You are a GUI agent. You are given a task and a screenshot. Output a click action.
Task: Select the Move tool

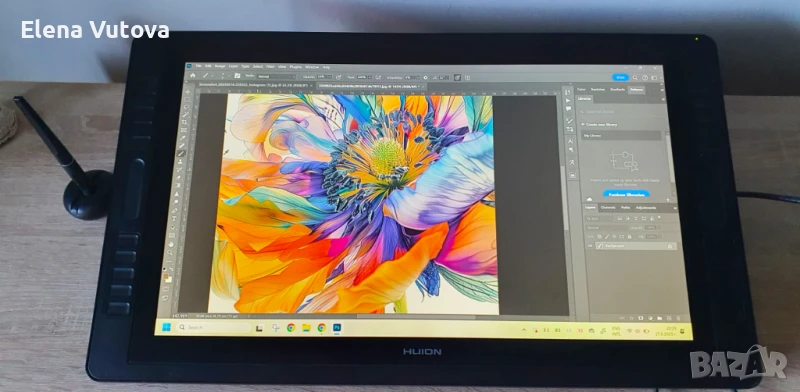click(188, 91)
